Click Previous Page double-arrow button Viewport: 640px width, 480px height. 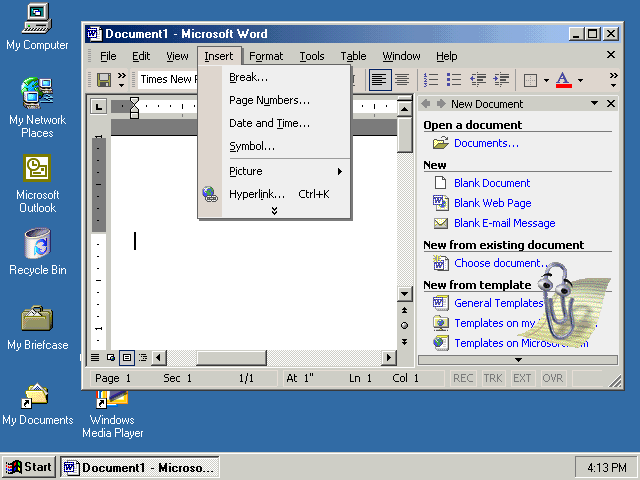pos(404,310)
